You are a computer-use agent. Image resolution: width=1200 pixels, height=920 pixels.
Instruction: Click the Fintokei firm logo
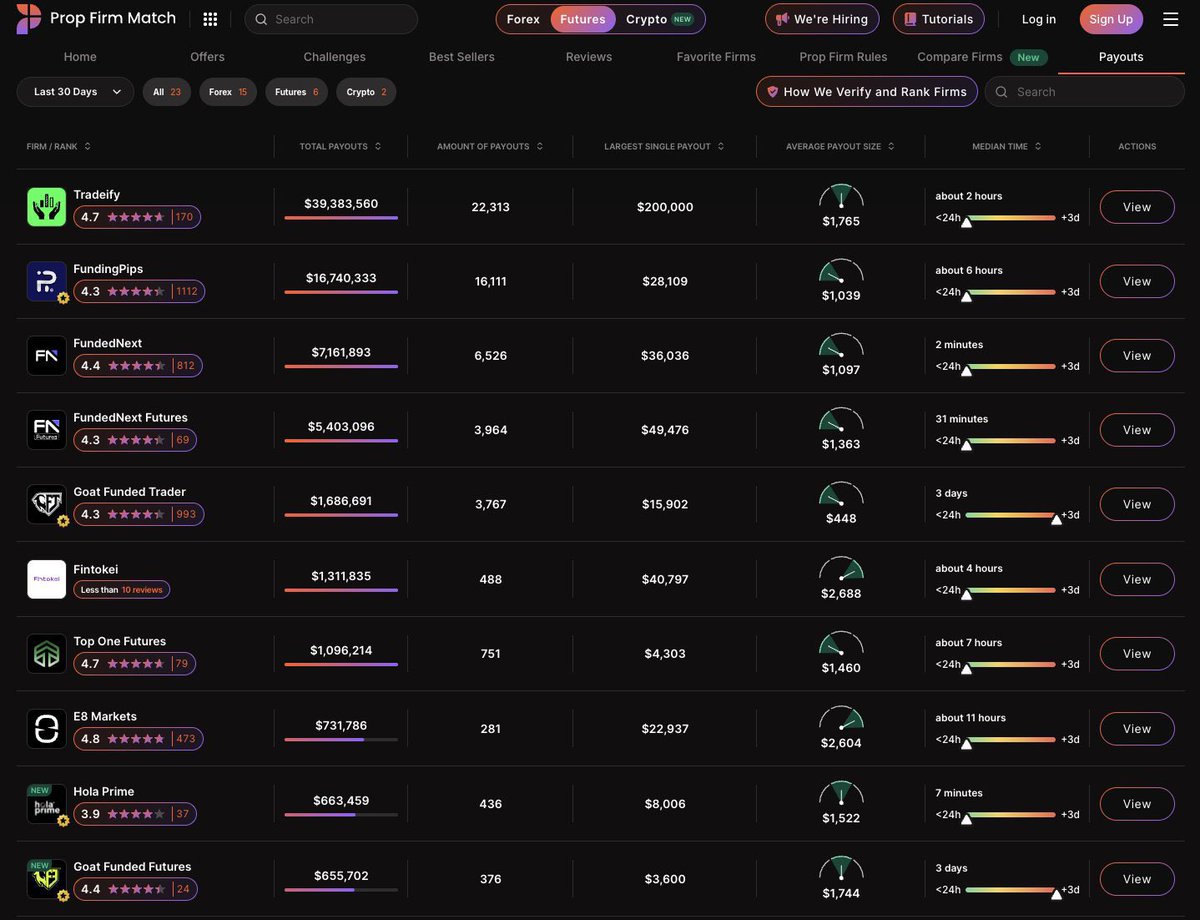pyautogui.click(x=47, y=579)
